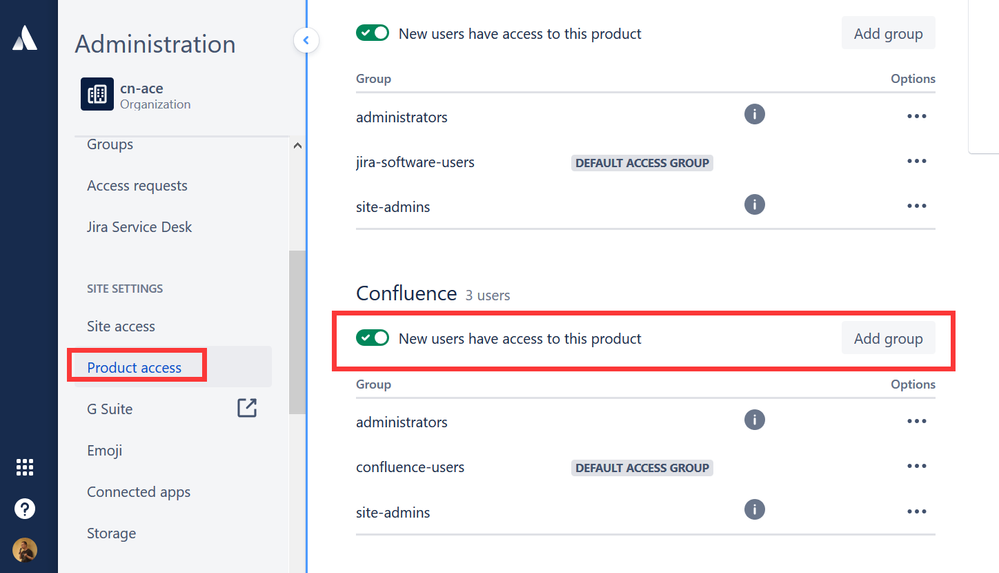Click the user profile avatar

(25, 549)
